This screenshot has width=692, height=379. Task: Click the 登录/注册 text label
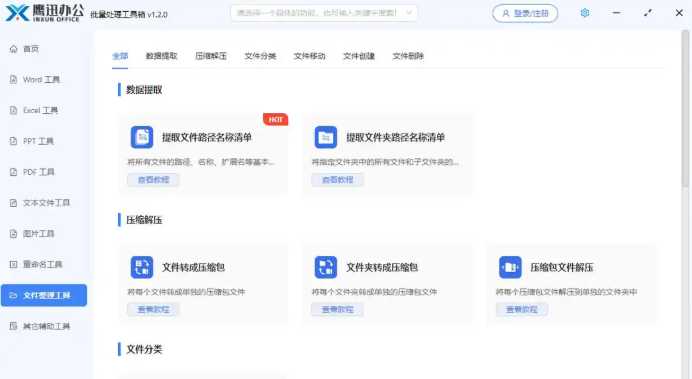click(x=531, y=14)
